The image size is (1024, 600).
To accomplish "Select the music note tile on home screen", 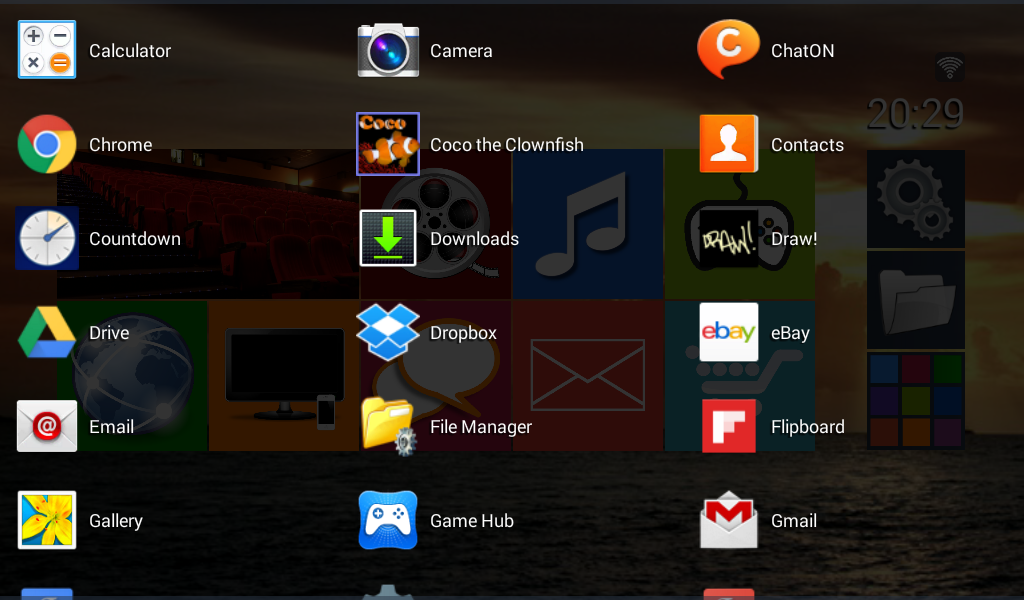I will [x=588, y=224].
